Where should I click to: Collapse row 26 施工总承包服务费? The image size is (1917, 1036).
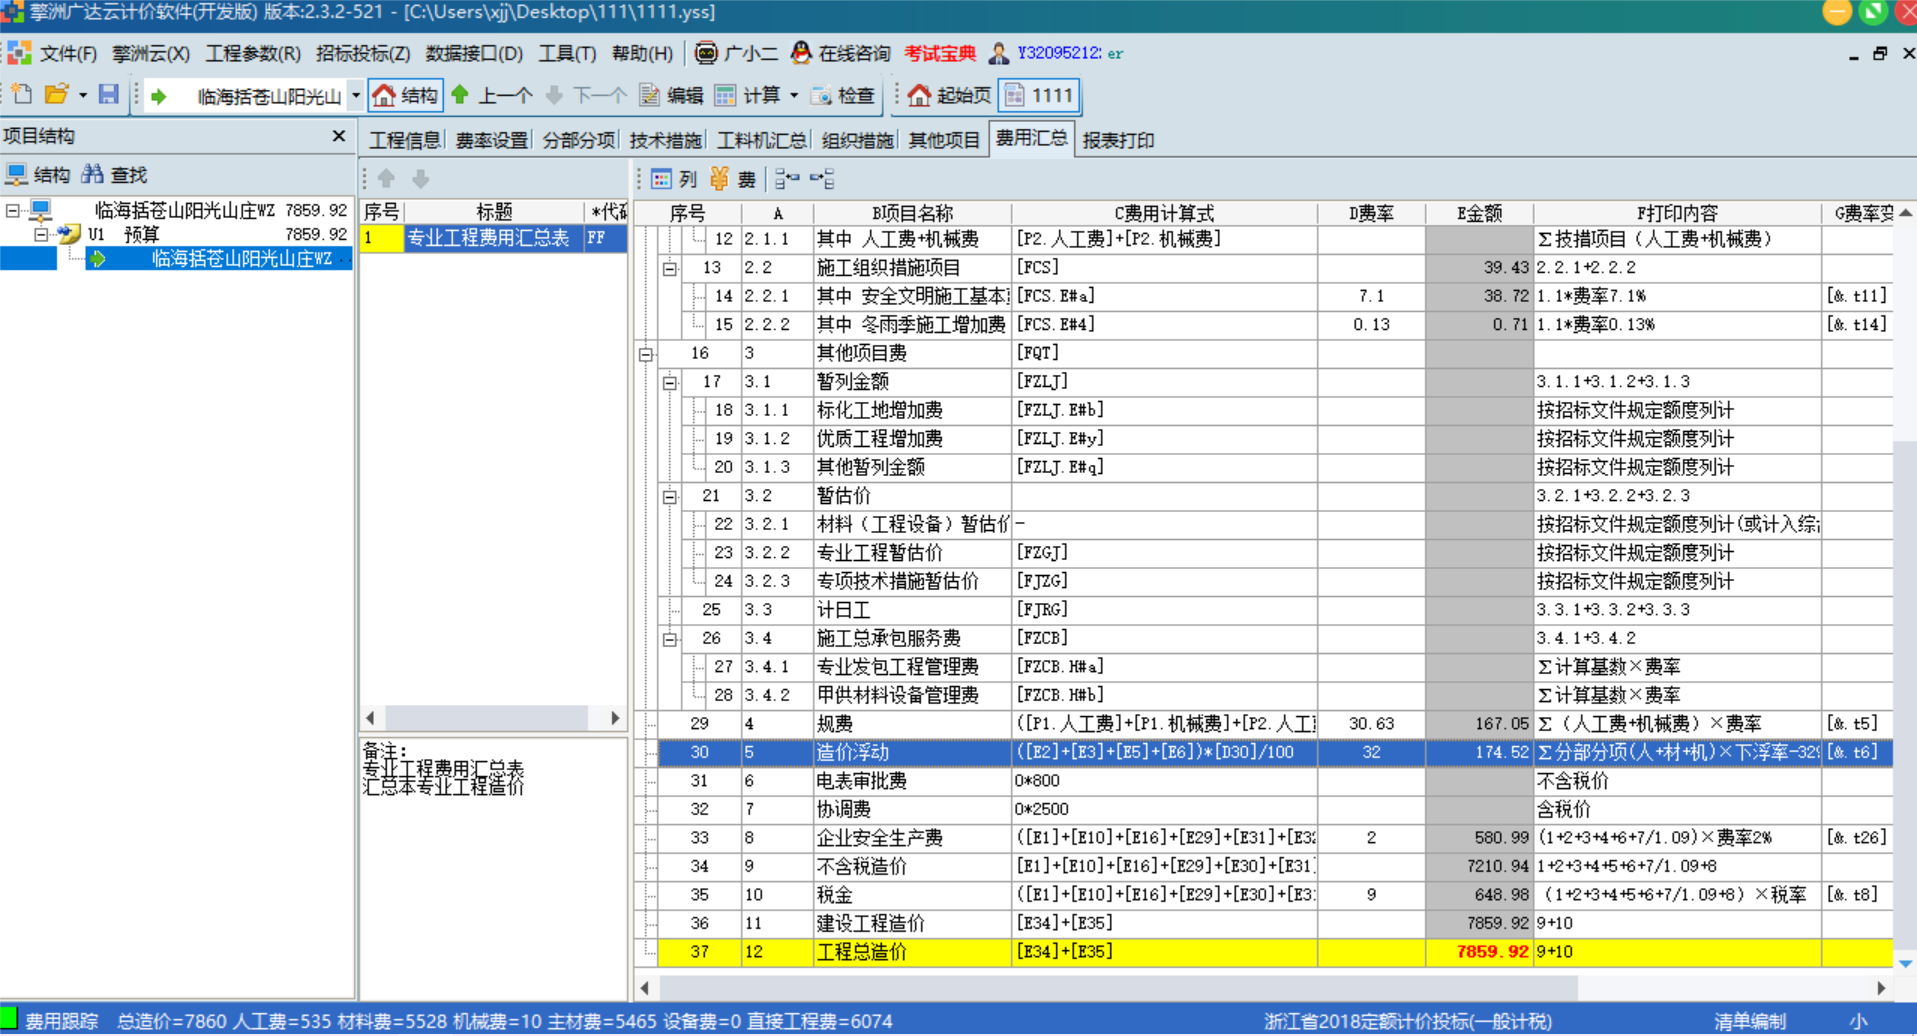point(670,639)
